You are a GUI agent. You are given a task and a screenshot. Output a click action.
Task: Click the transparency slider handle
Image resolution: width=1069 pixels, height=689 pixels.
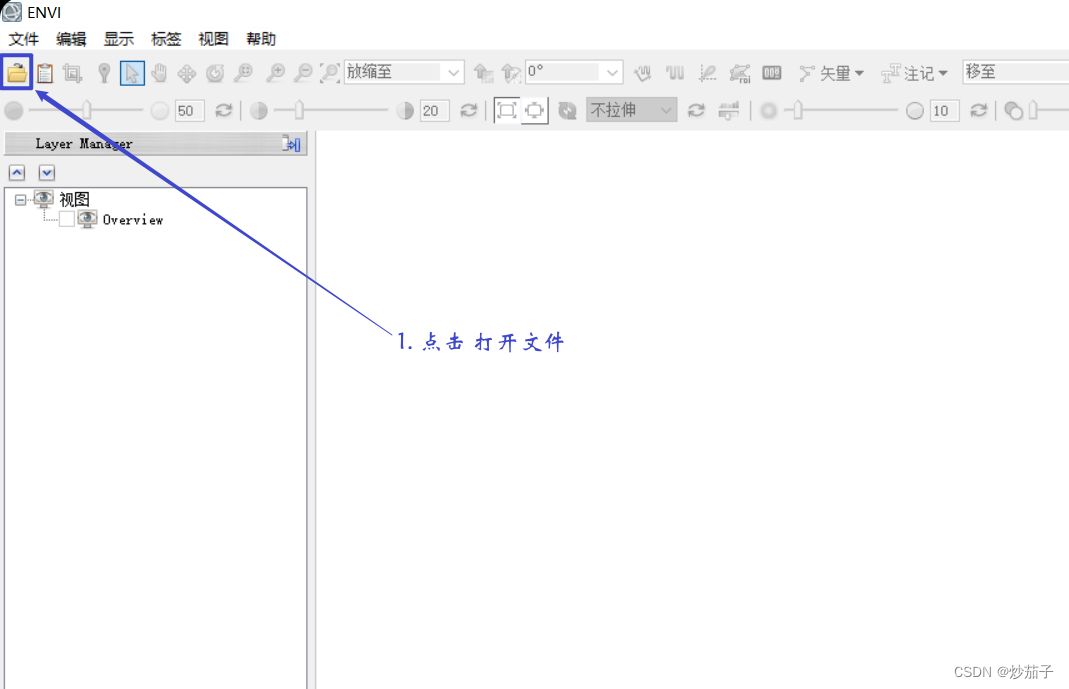(1034, 110)
